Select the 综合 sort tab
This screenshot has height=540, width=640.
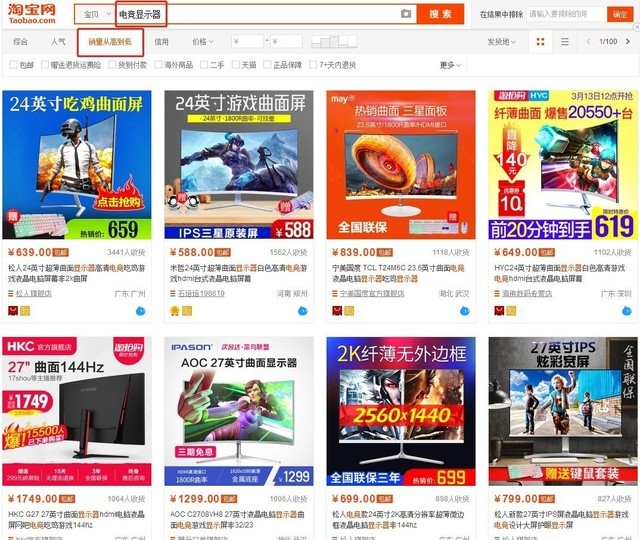20,42
